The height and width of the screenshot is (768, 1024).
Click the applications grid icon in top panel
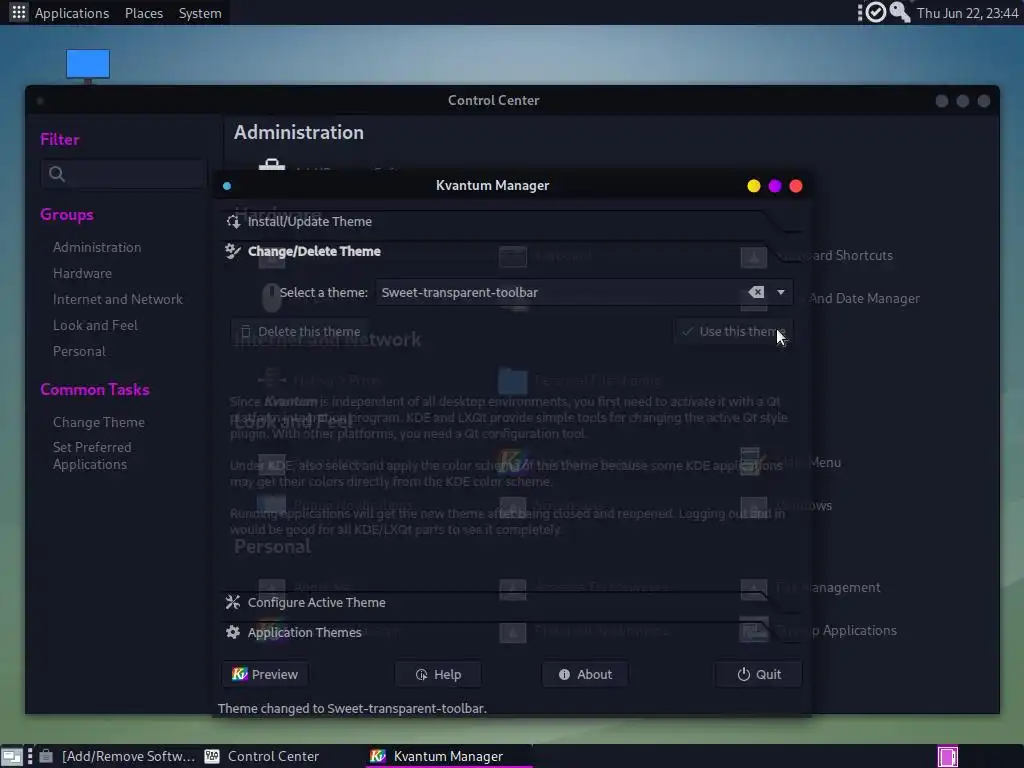tap(18, 12)
